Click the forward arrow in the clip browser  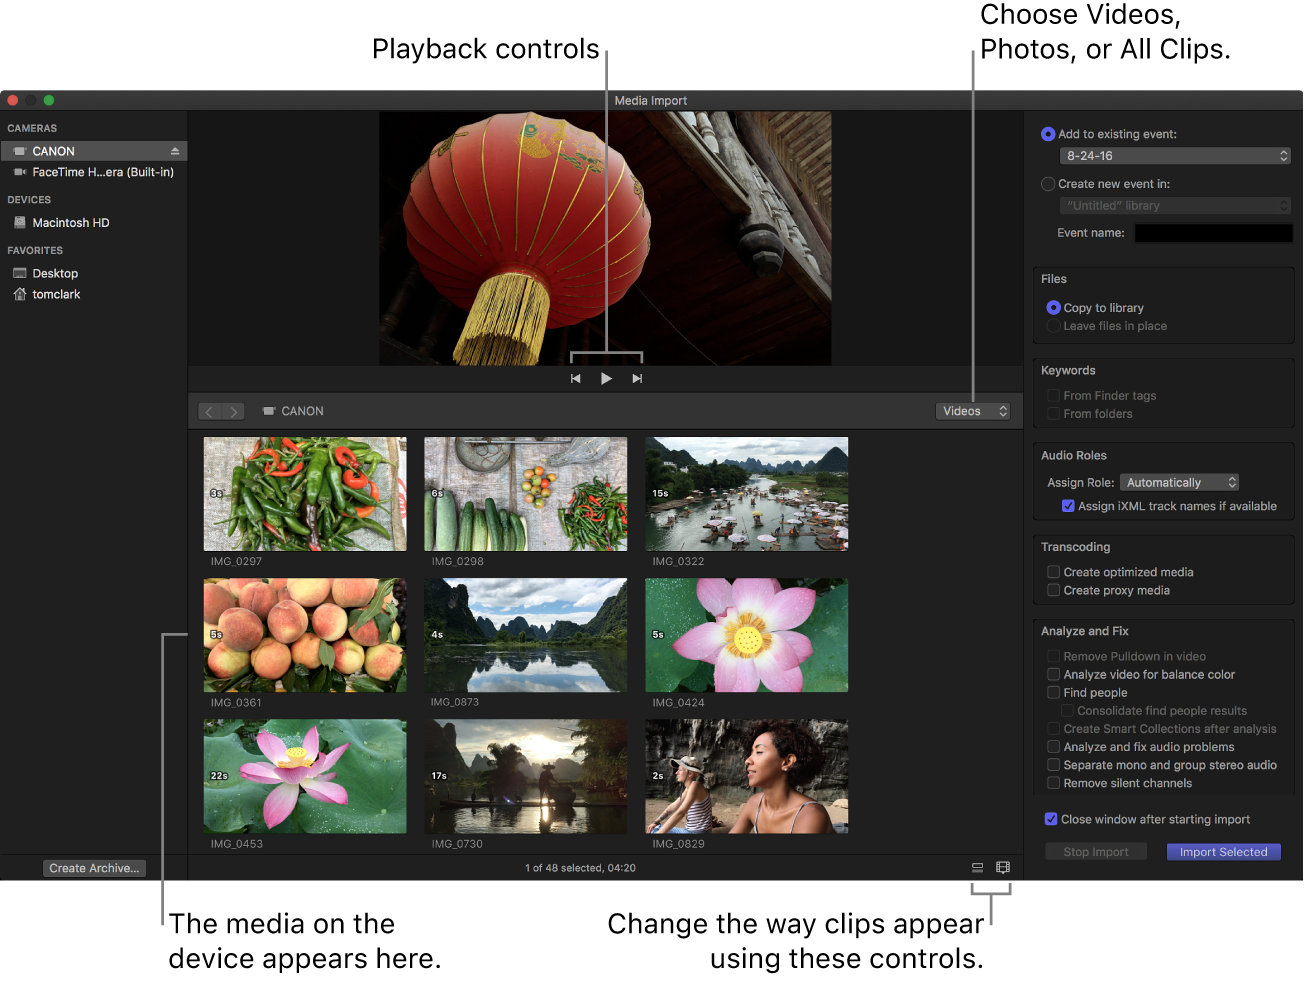233,411
